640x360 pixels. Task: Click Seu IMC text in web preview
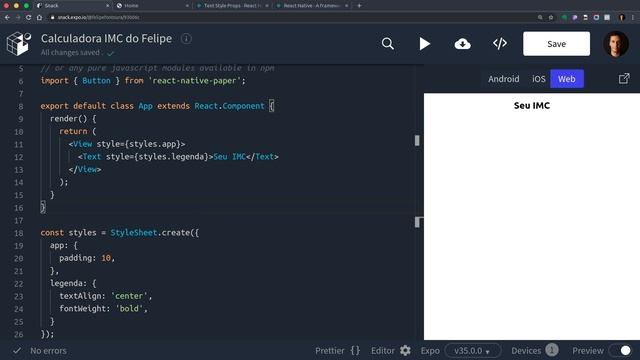click(531, 105)
